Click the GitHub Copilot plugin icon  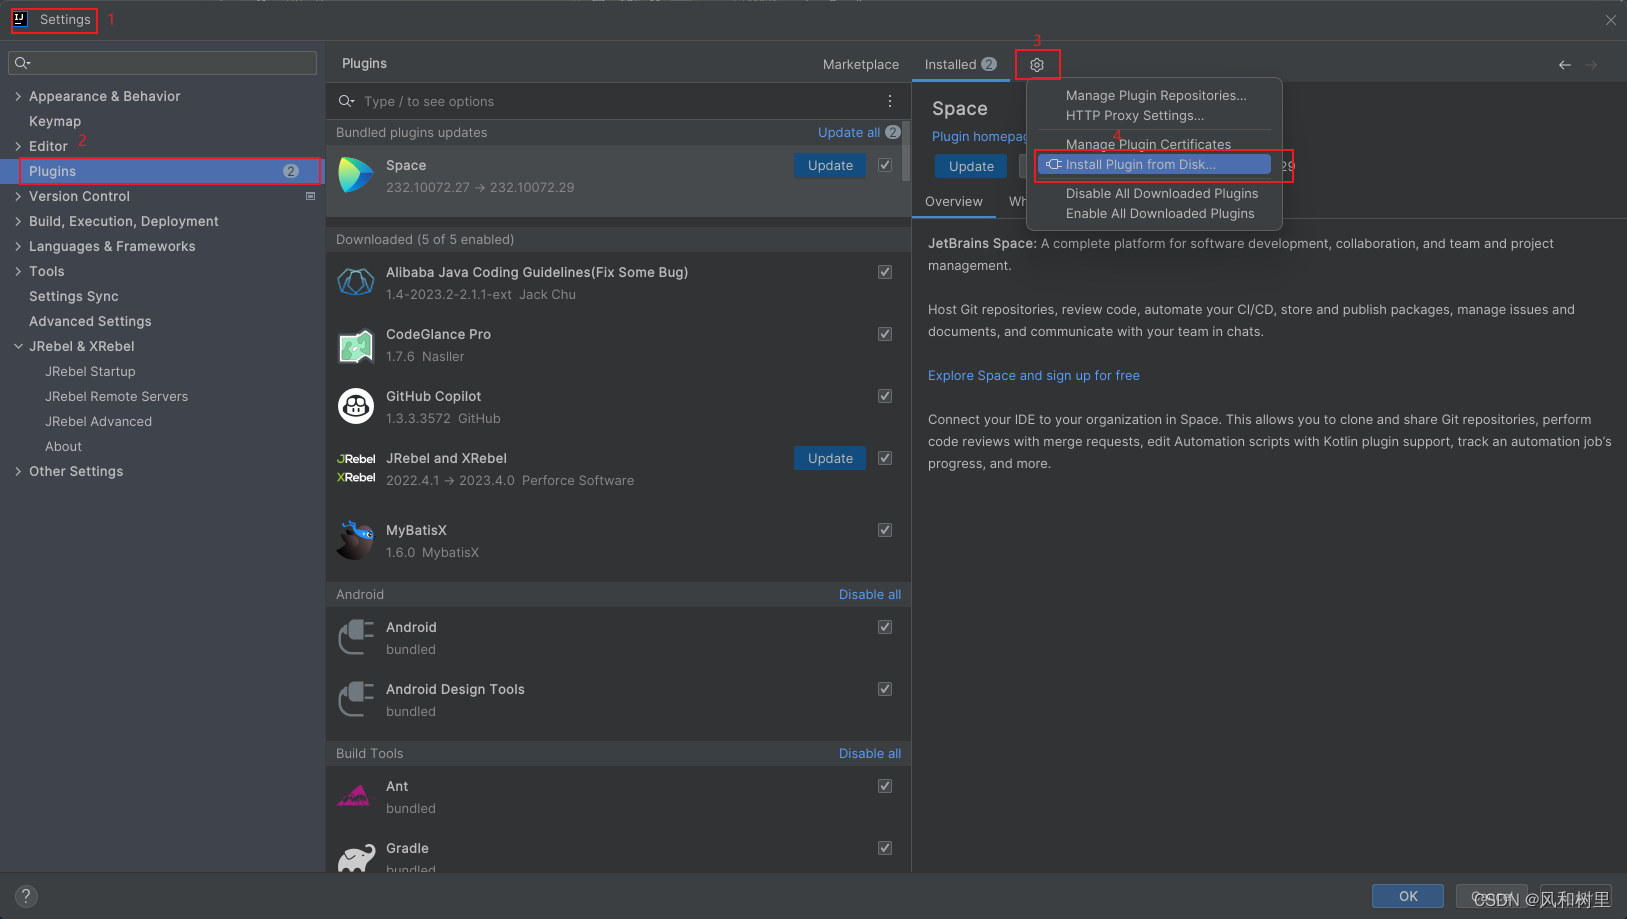tap(355, 406)
